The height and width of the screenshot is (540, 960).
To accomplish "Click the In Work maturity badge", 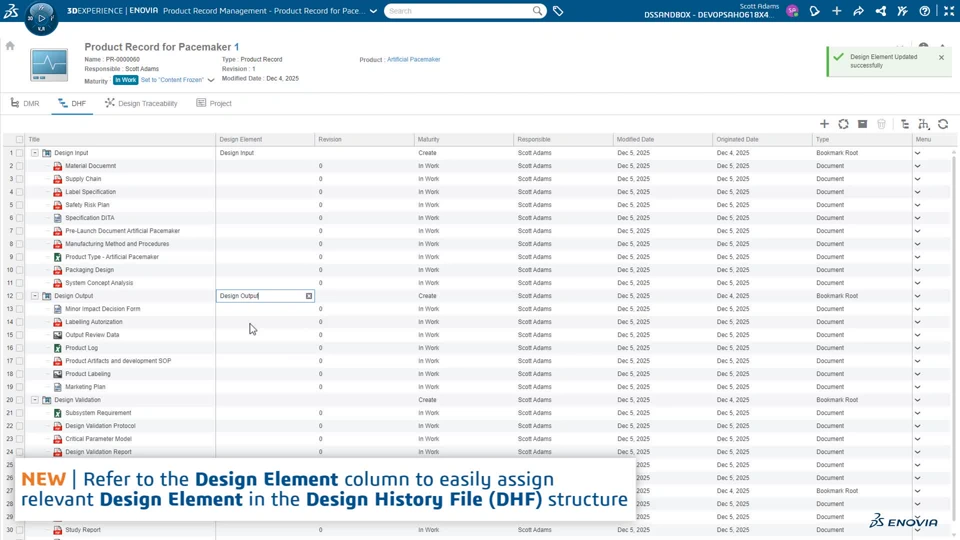I will [126, 80].
